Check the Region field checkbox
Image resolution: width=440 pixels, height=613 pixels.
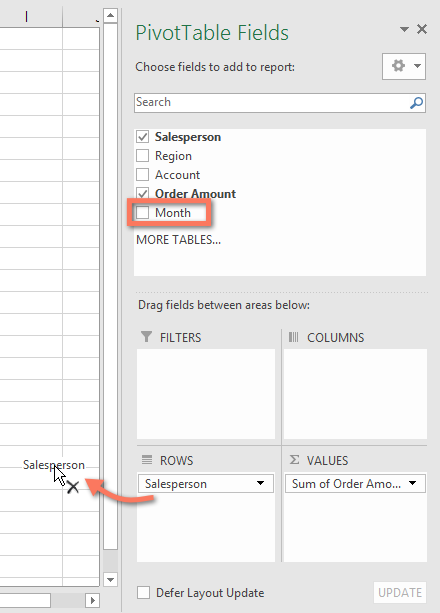(x=142, y=156)
